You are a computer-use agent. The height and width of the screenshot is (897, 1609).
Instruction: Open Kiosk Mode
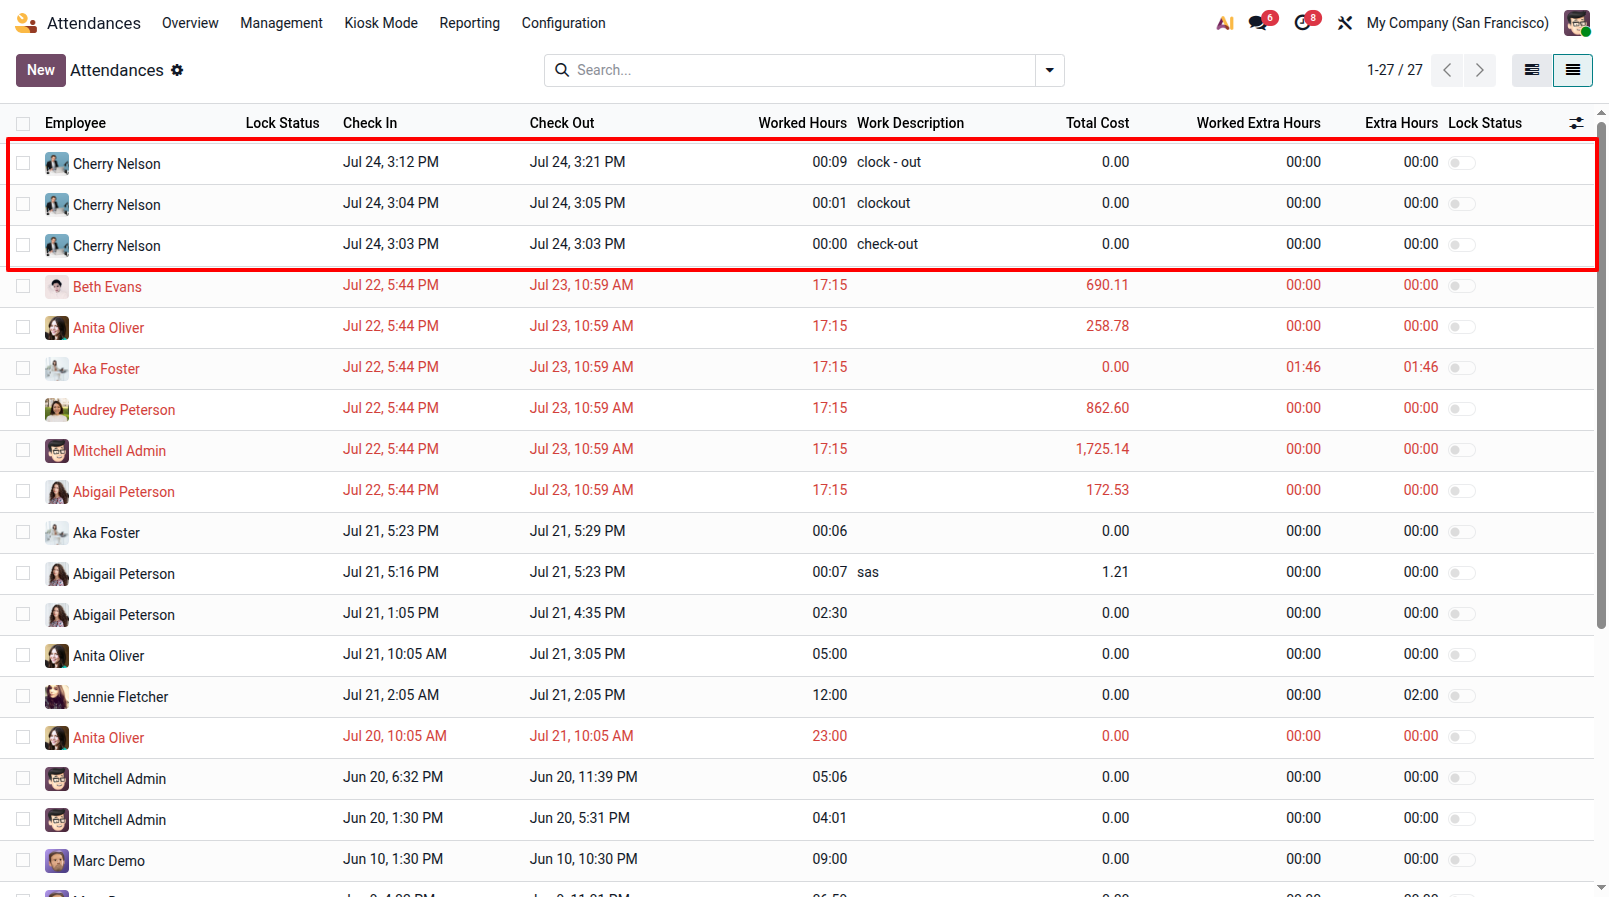[x=381, y=23]
